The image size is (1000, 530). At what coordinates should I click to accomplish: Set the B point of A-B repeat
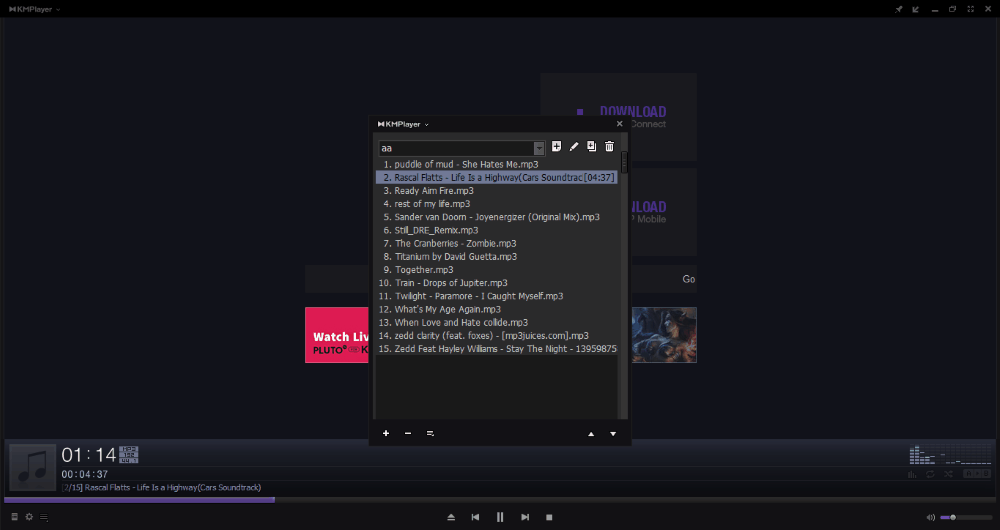(987, 474)
